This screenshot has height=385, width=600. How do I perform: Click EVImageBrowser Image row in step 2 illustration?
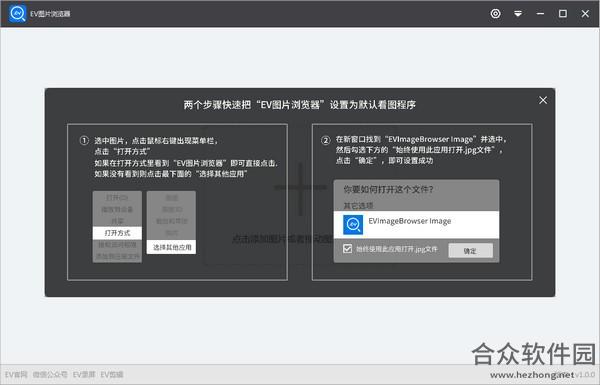point(416,225)
